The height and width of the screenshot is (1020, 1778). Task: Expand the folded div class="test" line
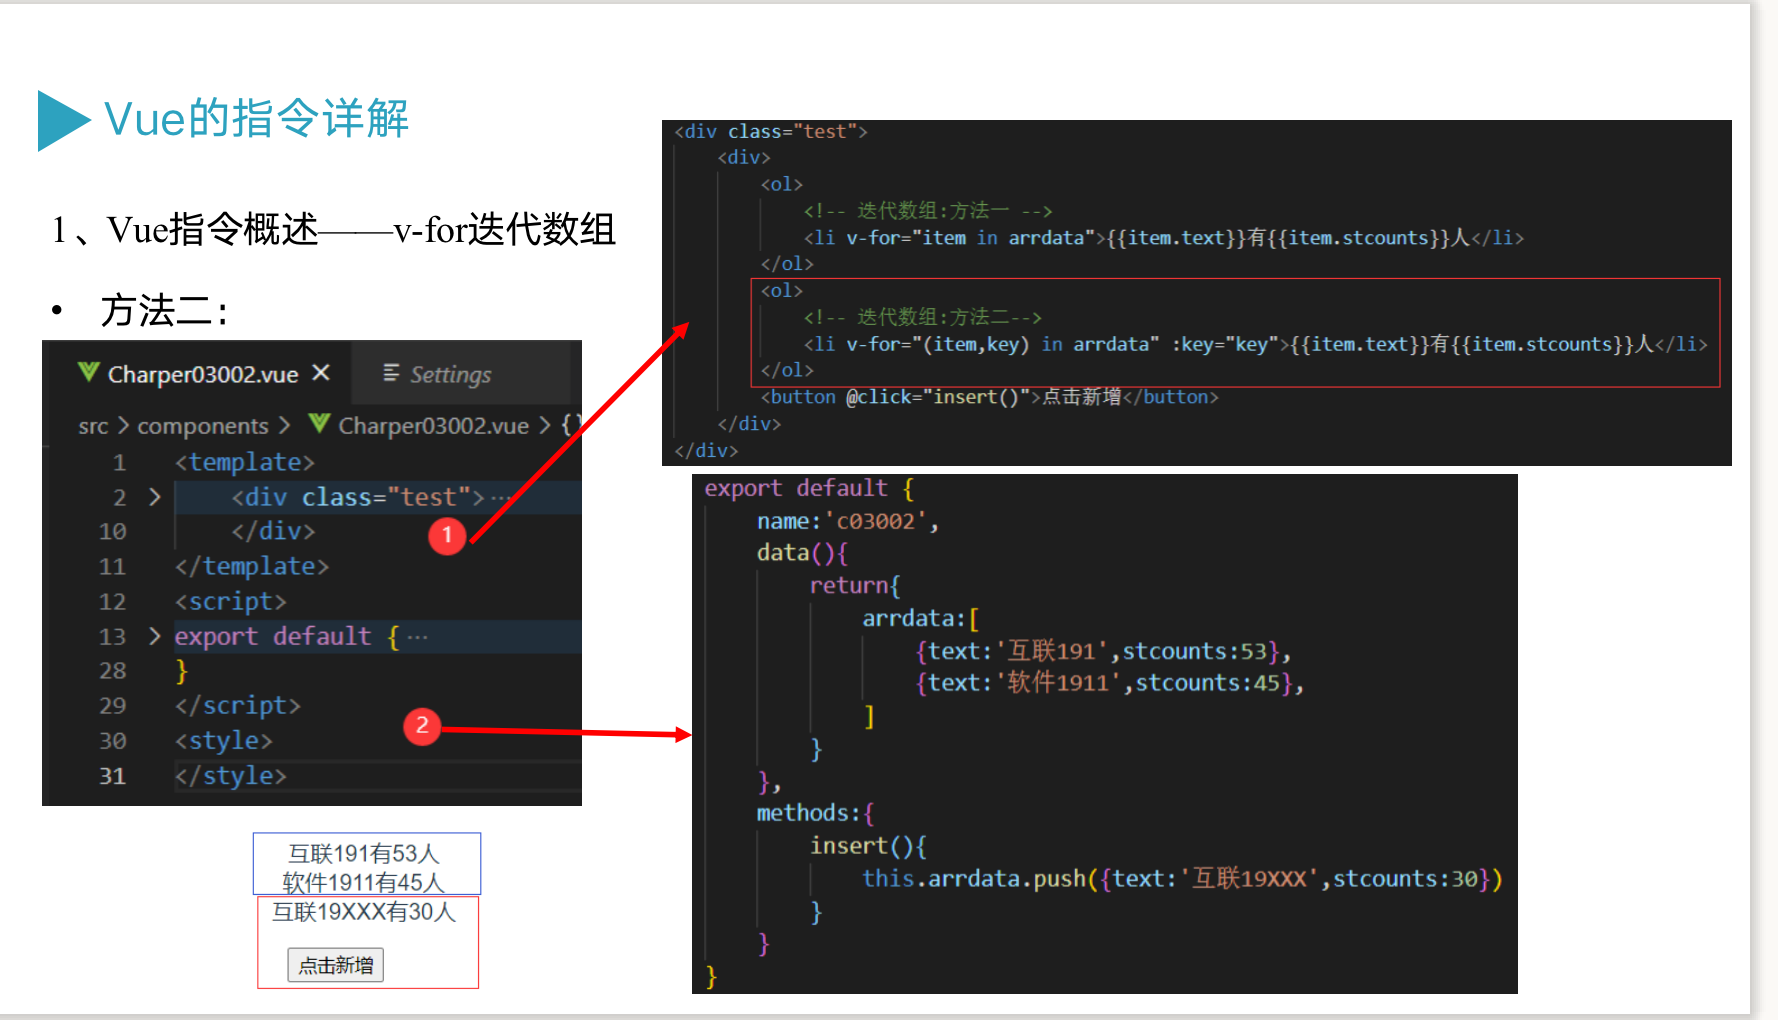pyautogui.click(x=154, y=496)
